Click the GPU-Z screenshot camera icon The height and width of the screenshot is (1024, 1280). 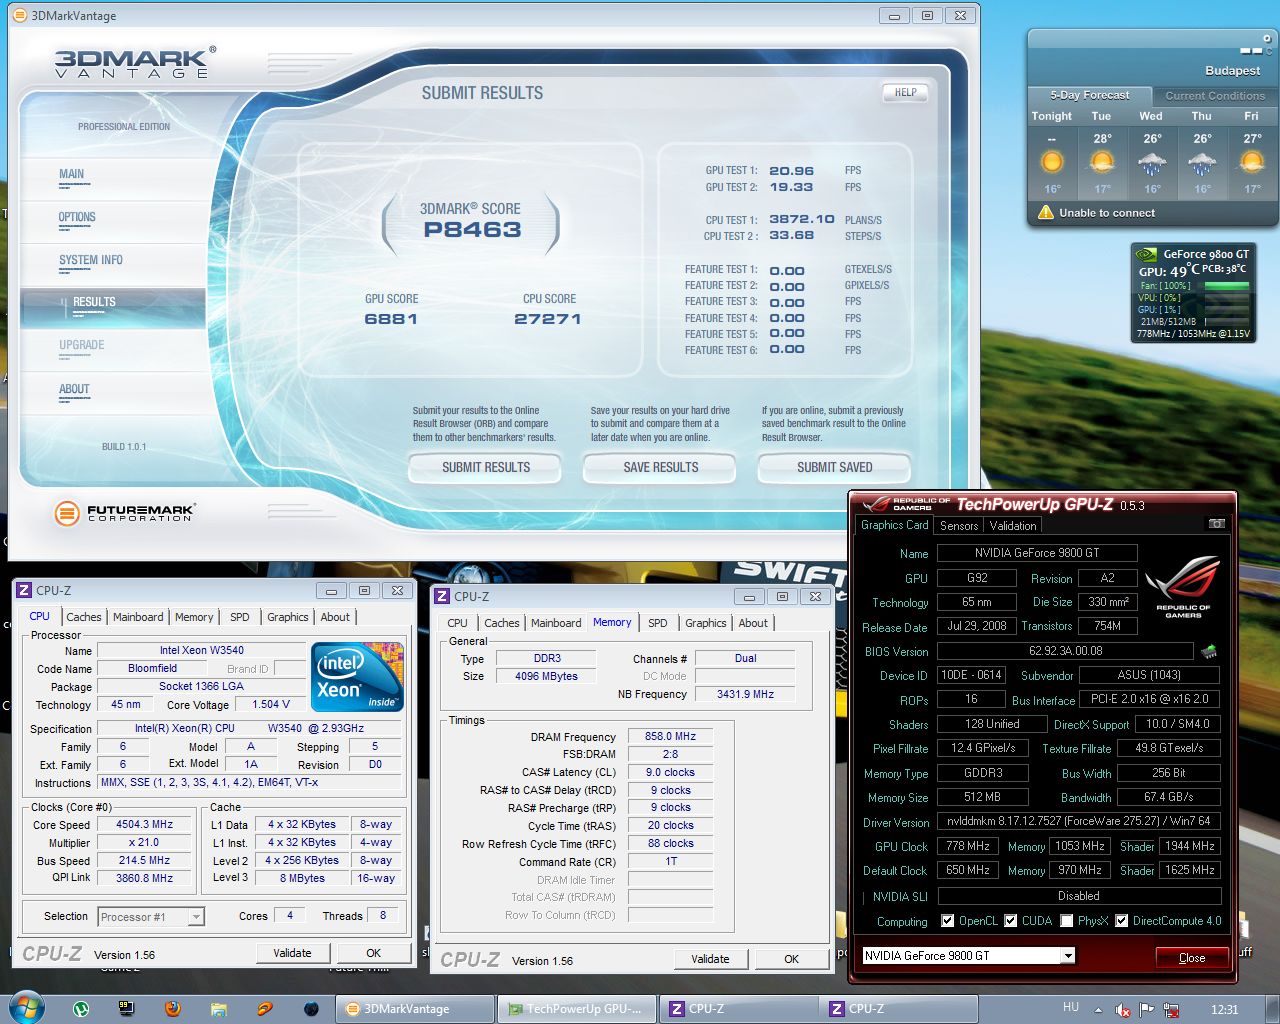click(x=1217, y=524)
